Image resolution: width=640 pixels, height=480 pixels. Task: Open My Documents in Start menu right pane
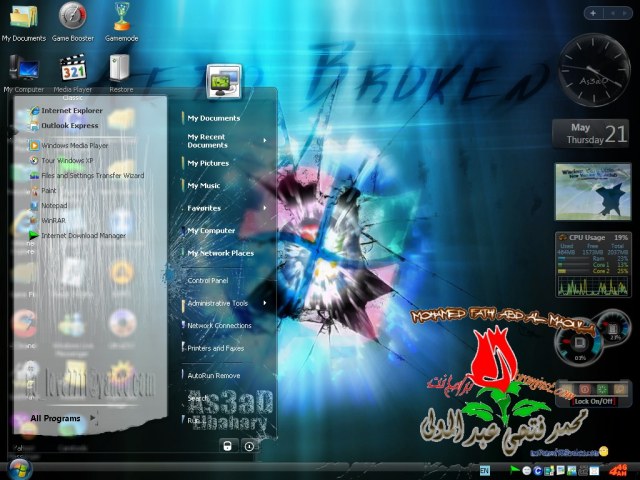[x=211, y=118]
